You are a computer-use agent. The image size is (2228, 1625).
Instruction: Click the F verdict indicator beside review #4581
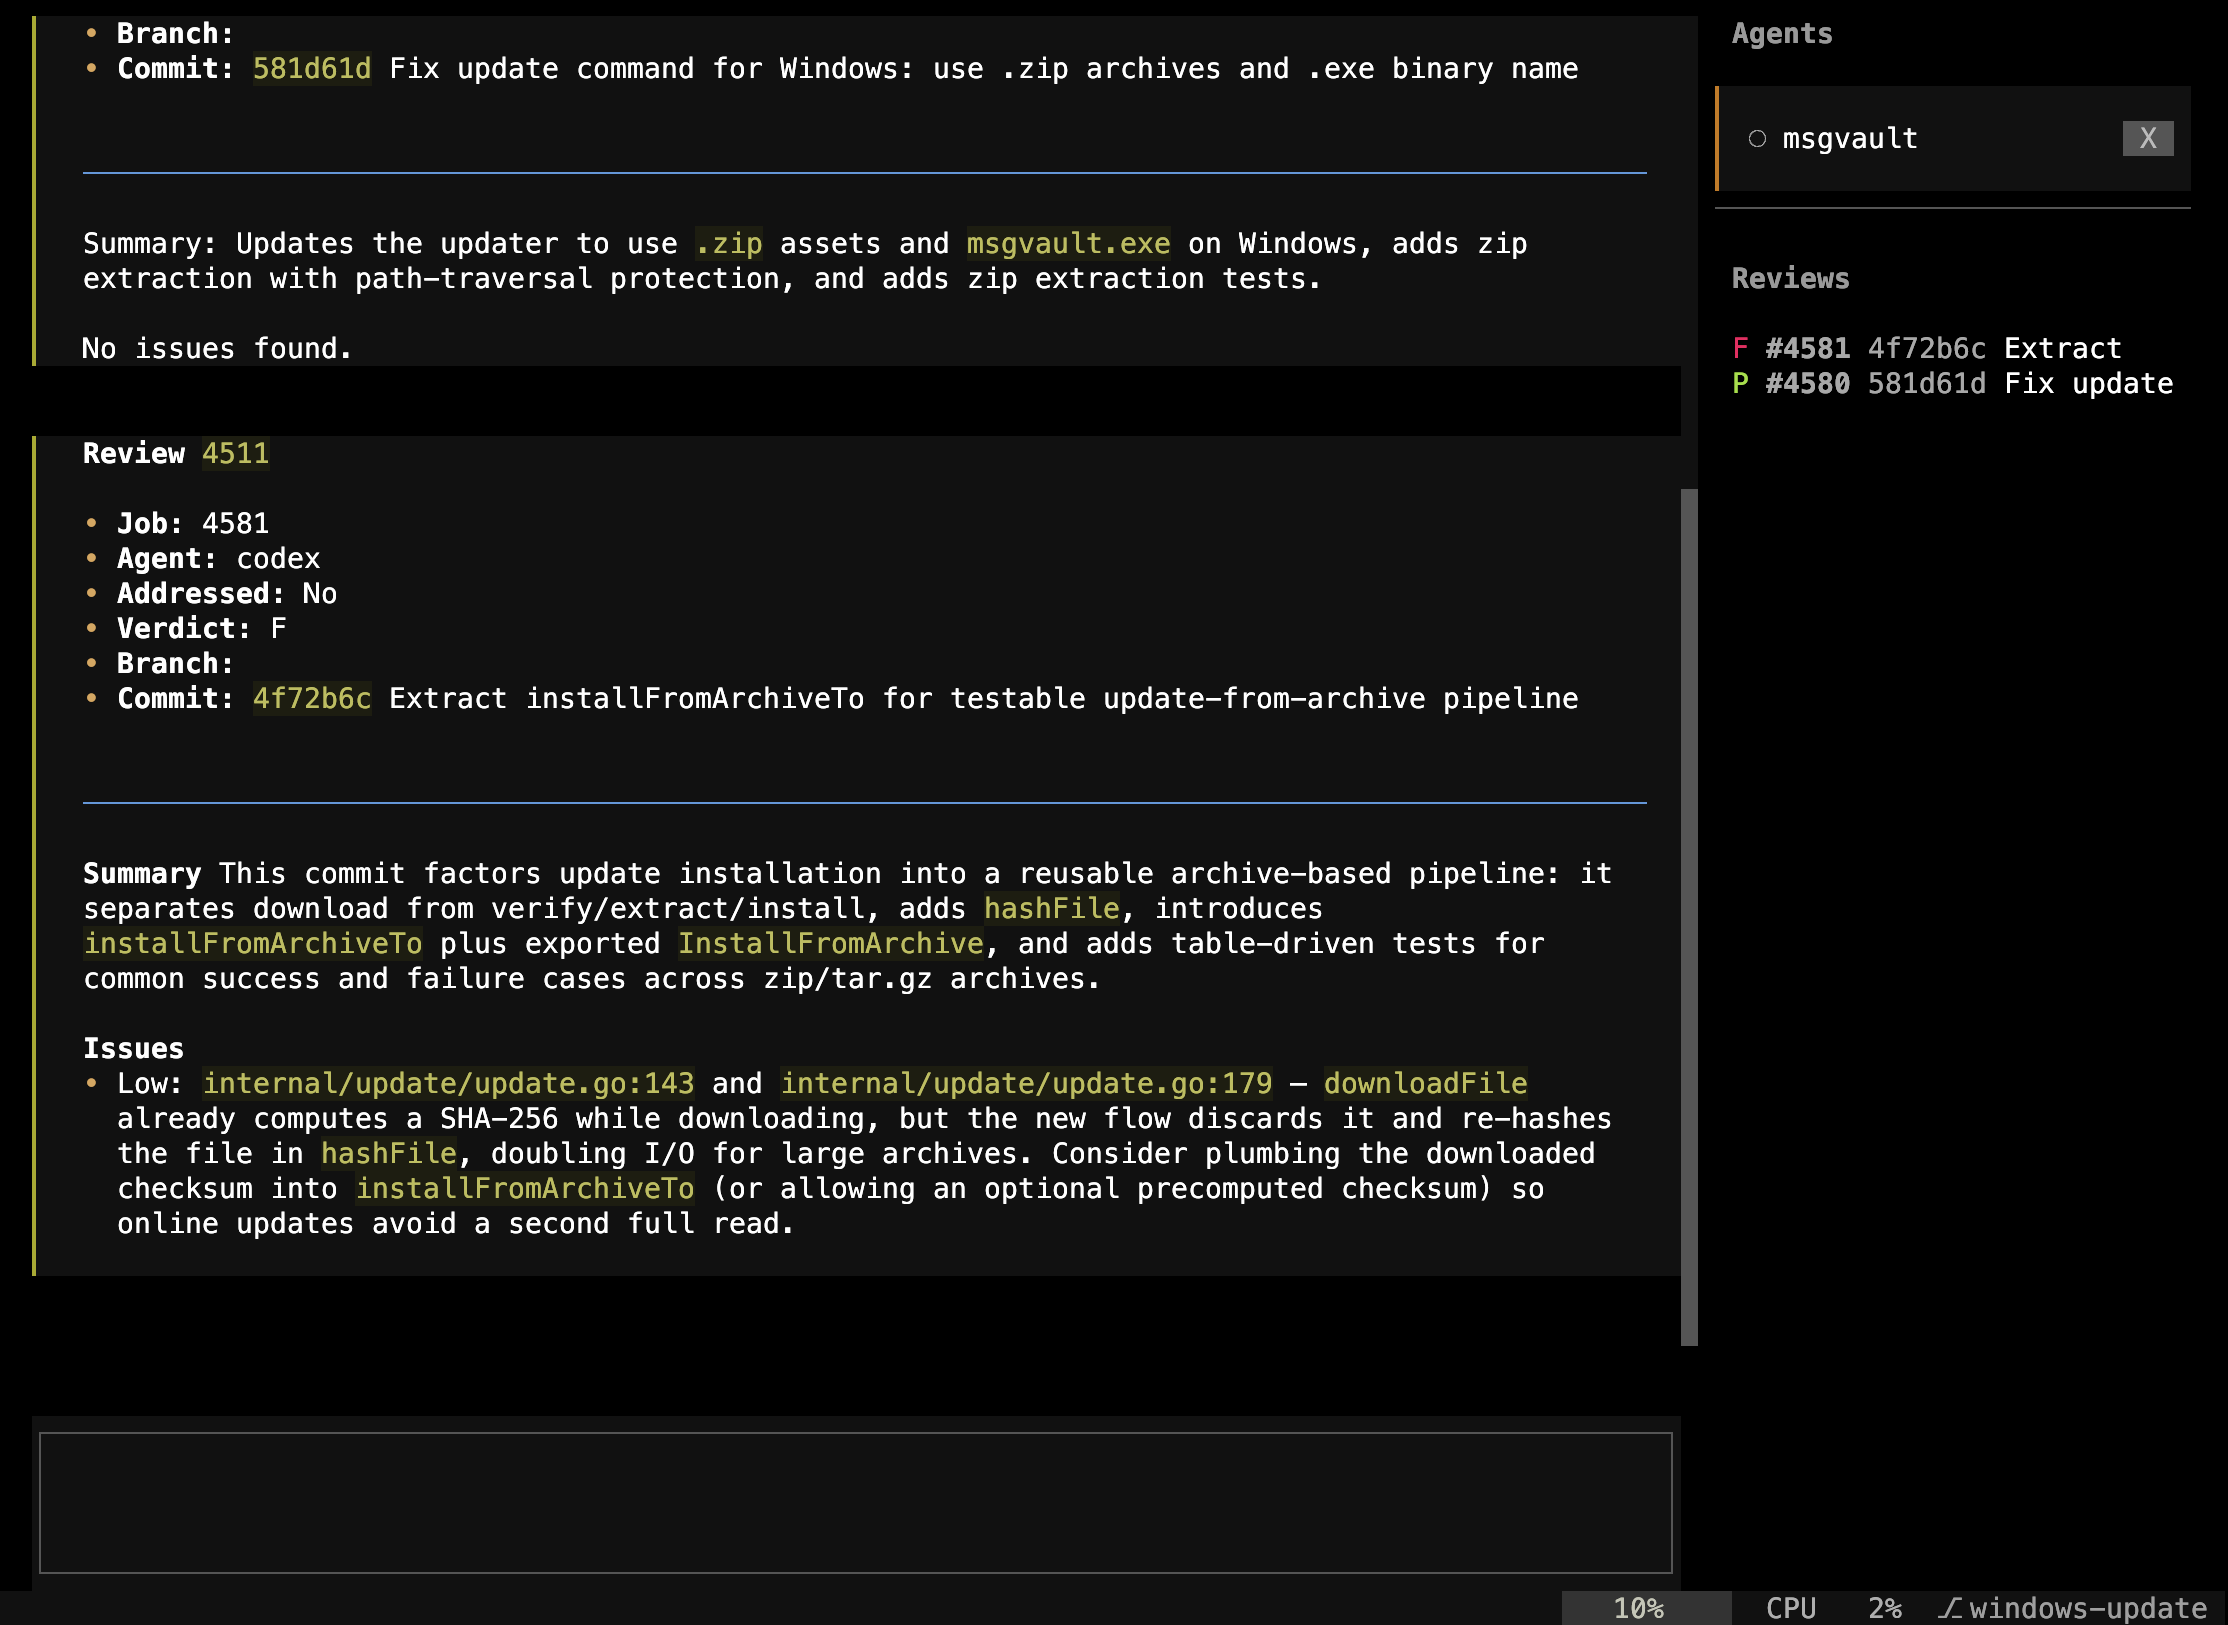[x=1741, y=347]
